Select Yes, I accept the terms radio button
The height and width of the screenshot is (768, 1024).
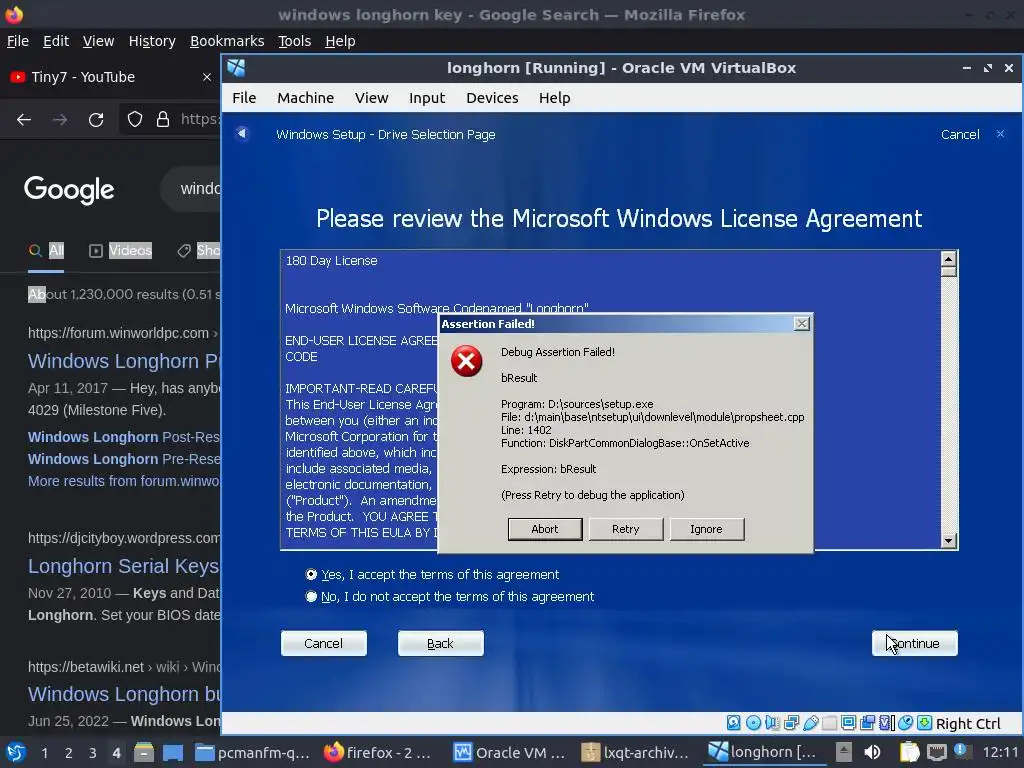pyautogui.click(x=311, y=575)
